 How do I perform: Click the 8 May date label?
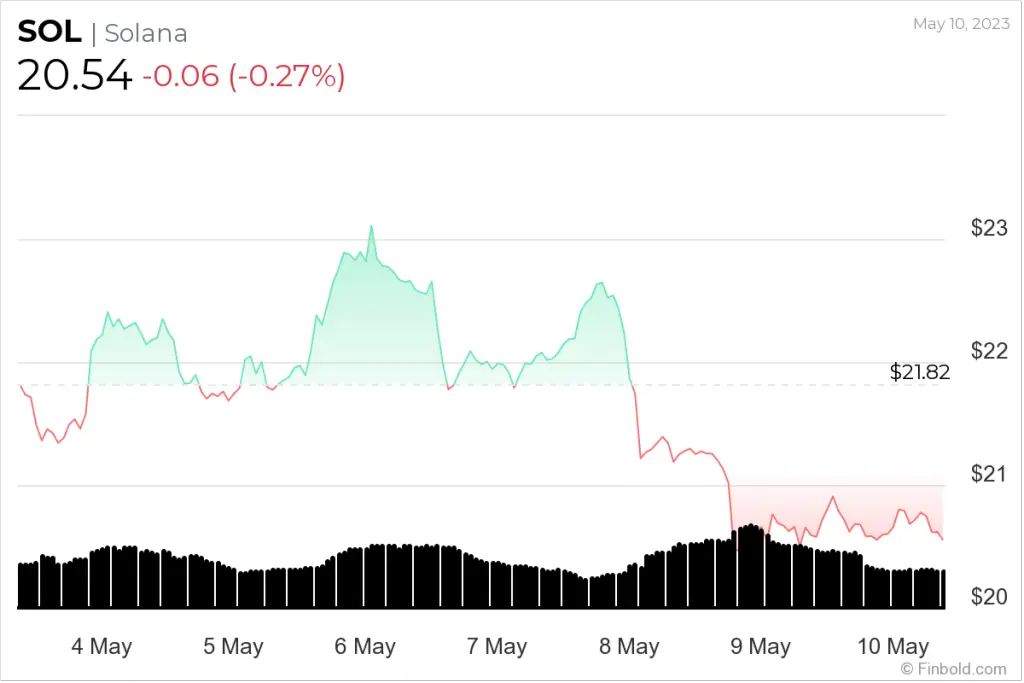[x=629, y=646]
